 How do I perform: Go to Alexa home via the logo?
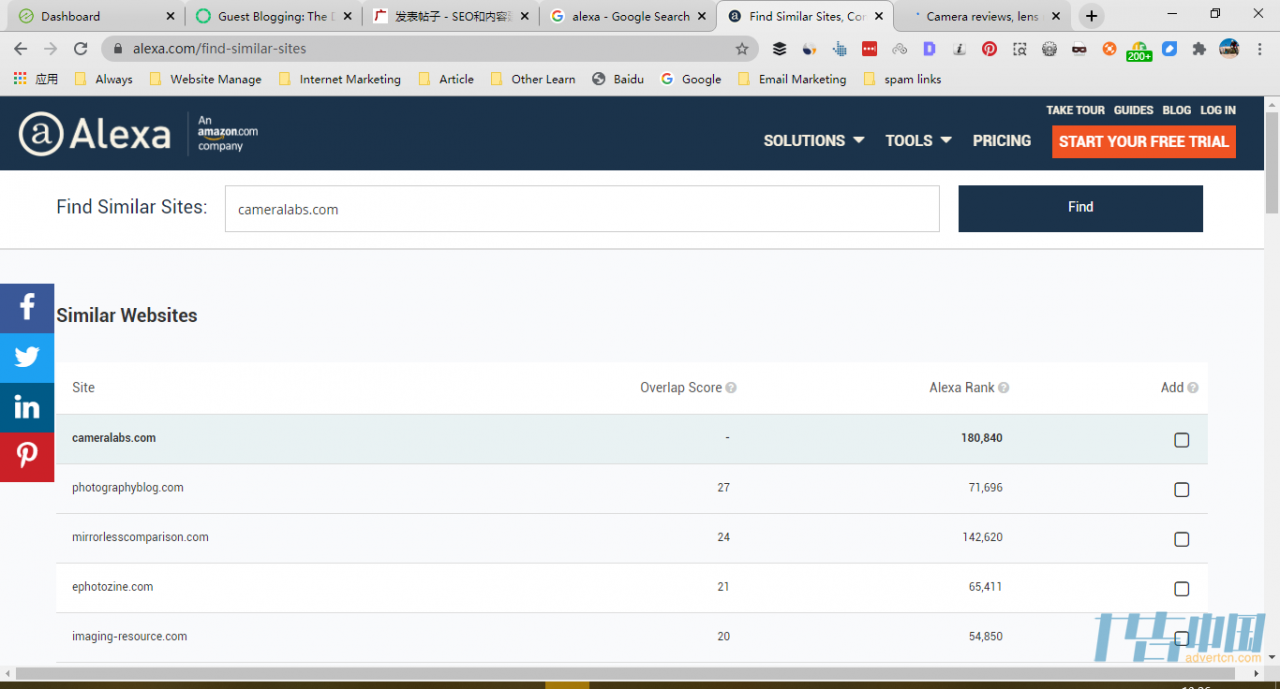coord(95,134)
